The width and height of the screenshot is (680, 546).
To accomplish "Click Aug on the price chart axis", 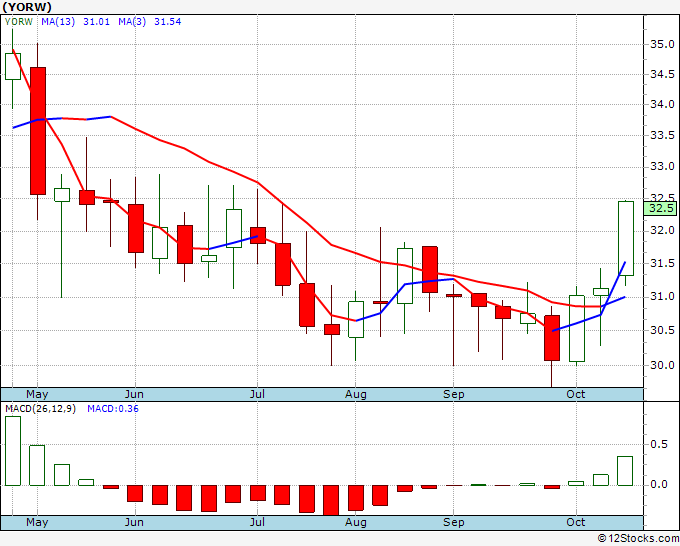I will click(356, 394).
